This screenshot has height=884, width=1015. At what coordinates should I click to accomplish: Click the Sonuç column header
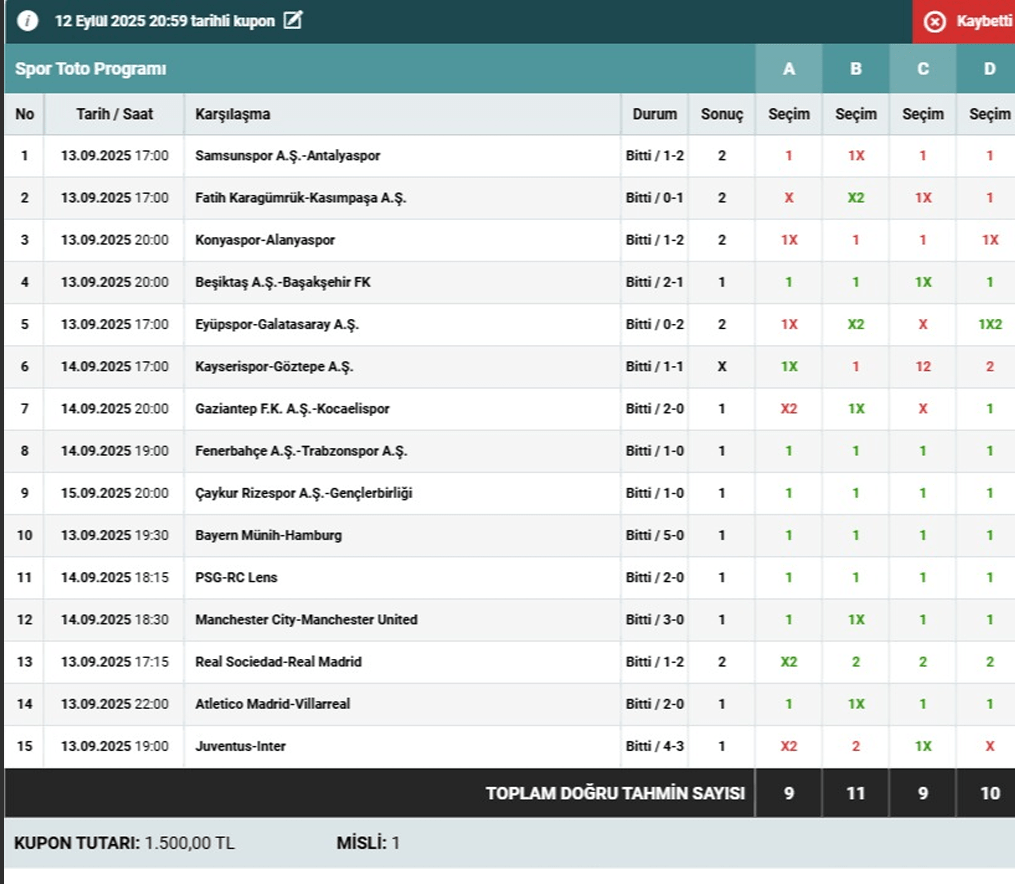point(721,114)
